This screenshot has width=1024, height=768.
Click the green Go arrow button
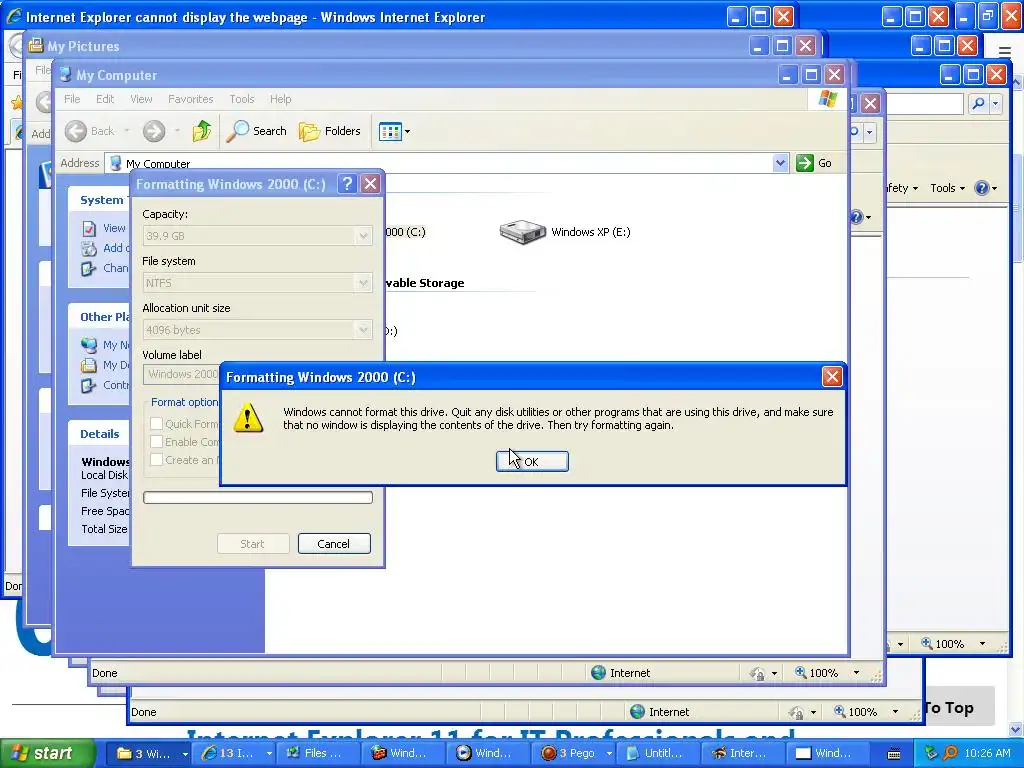805,163
